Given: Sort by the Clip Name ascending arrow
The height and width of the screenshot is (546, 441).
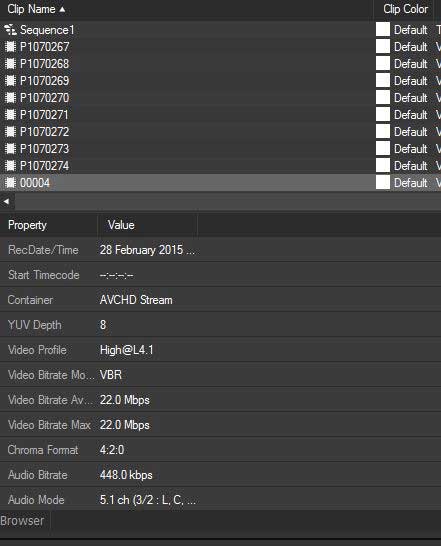Looking at the screenshot, I should (x=62, y=9).
